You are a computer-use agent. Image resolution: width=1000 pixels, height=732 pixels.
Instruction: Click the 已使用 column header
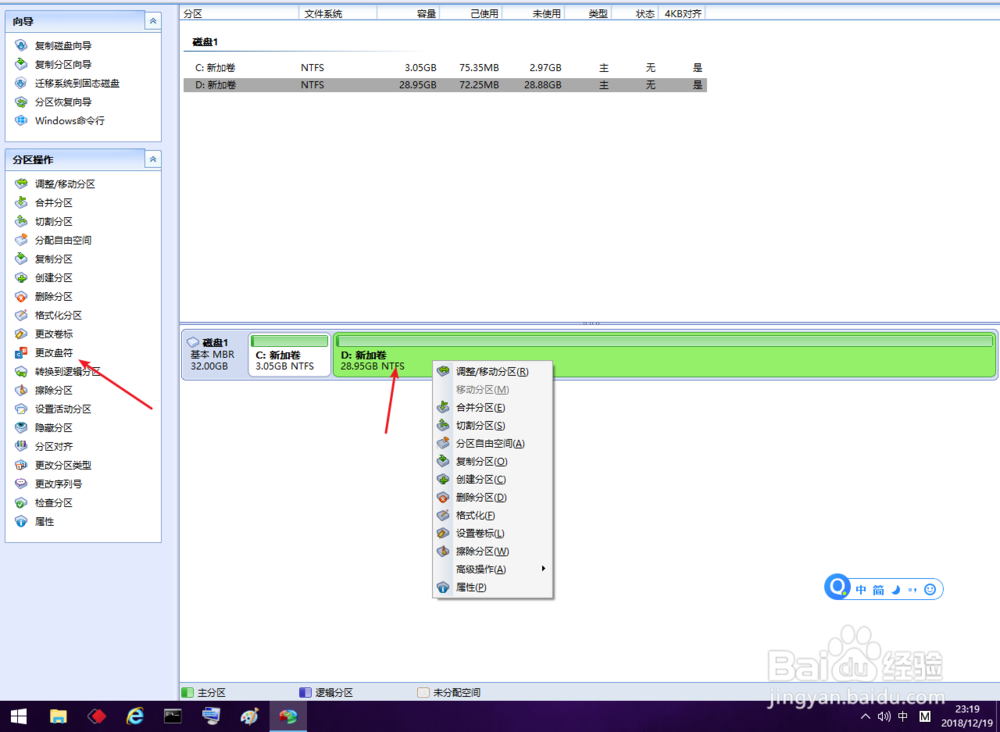[471, 13]
